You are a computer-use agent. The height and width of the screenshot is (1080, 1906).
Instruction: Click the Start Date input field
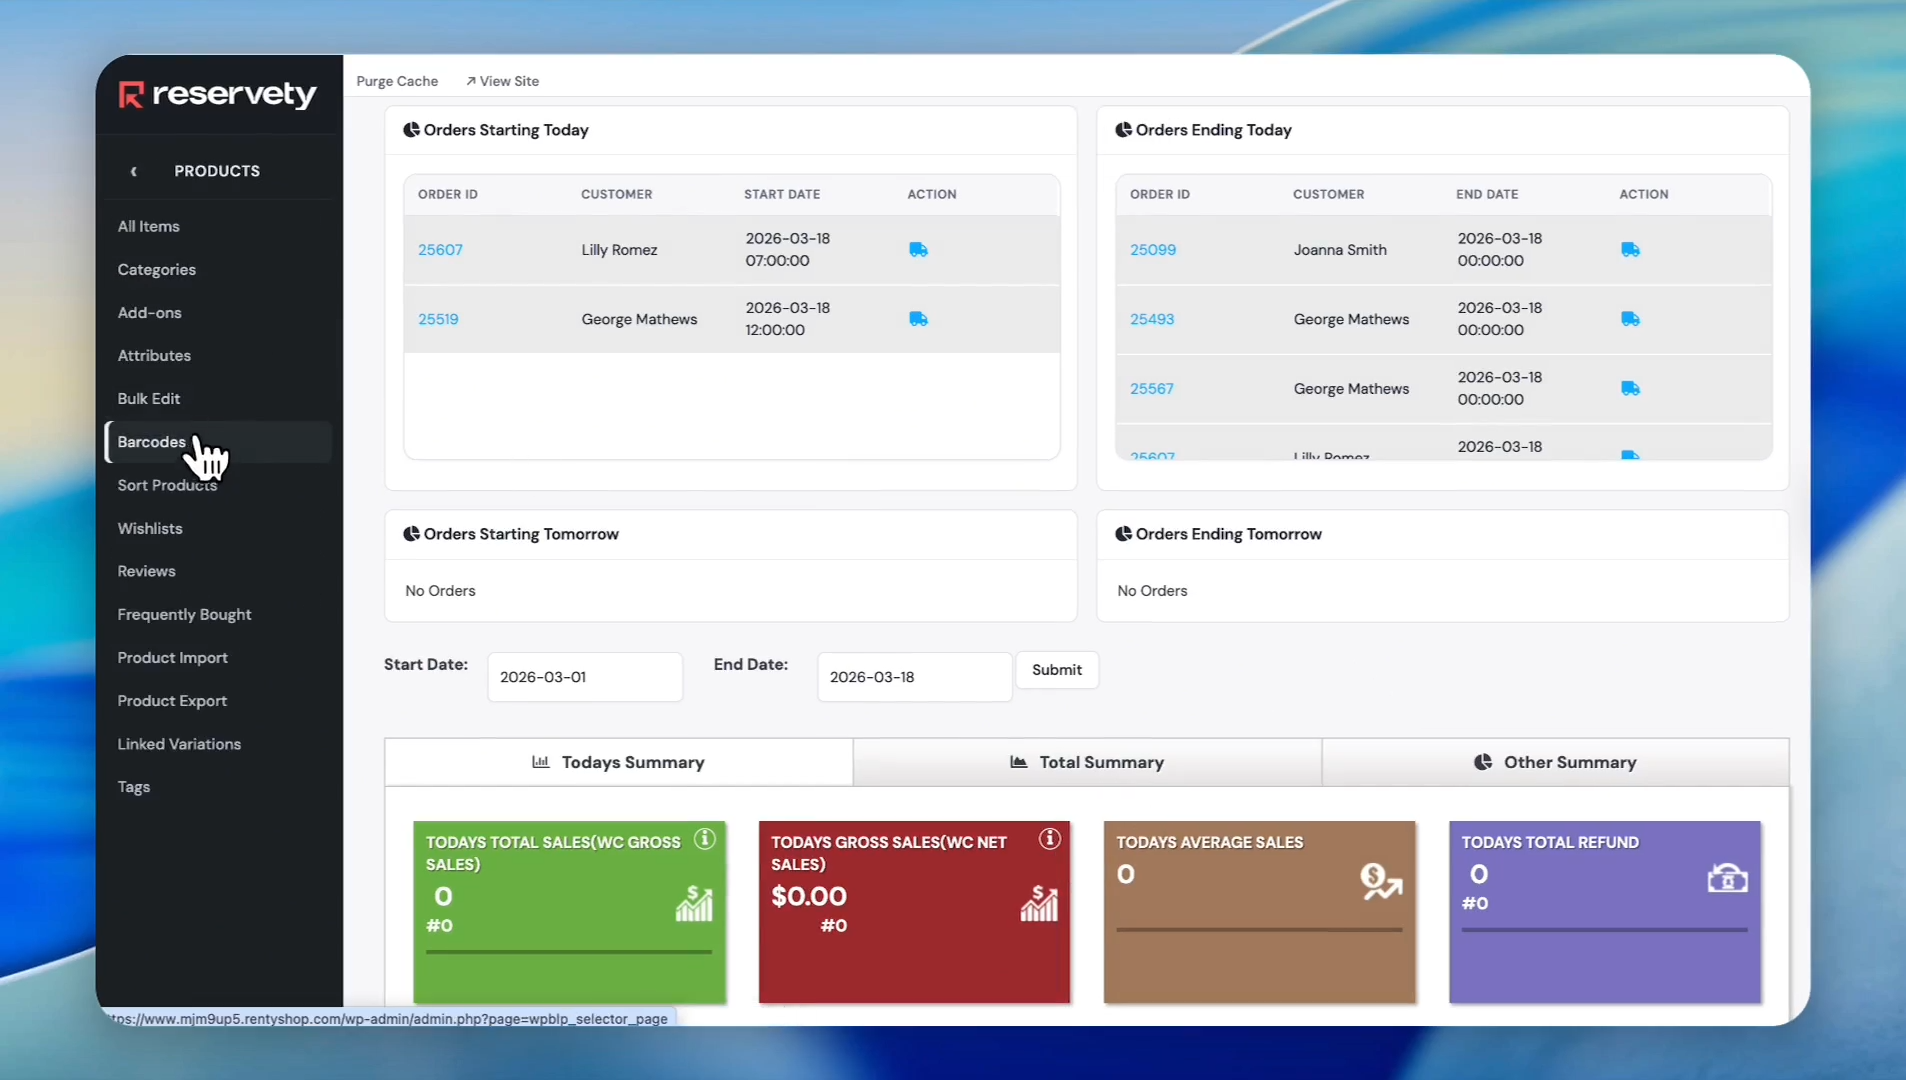pos(585,677)
